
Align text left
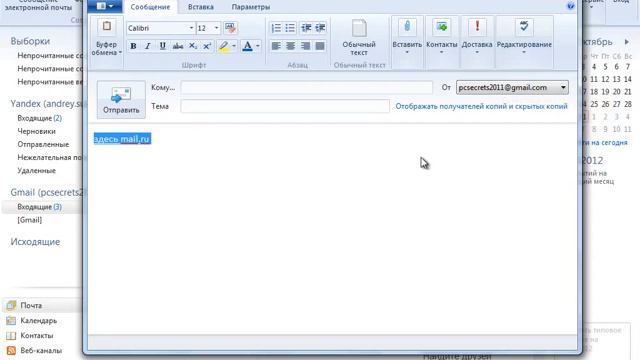tap(276, 46)
